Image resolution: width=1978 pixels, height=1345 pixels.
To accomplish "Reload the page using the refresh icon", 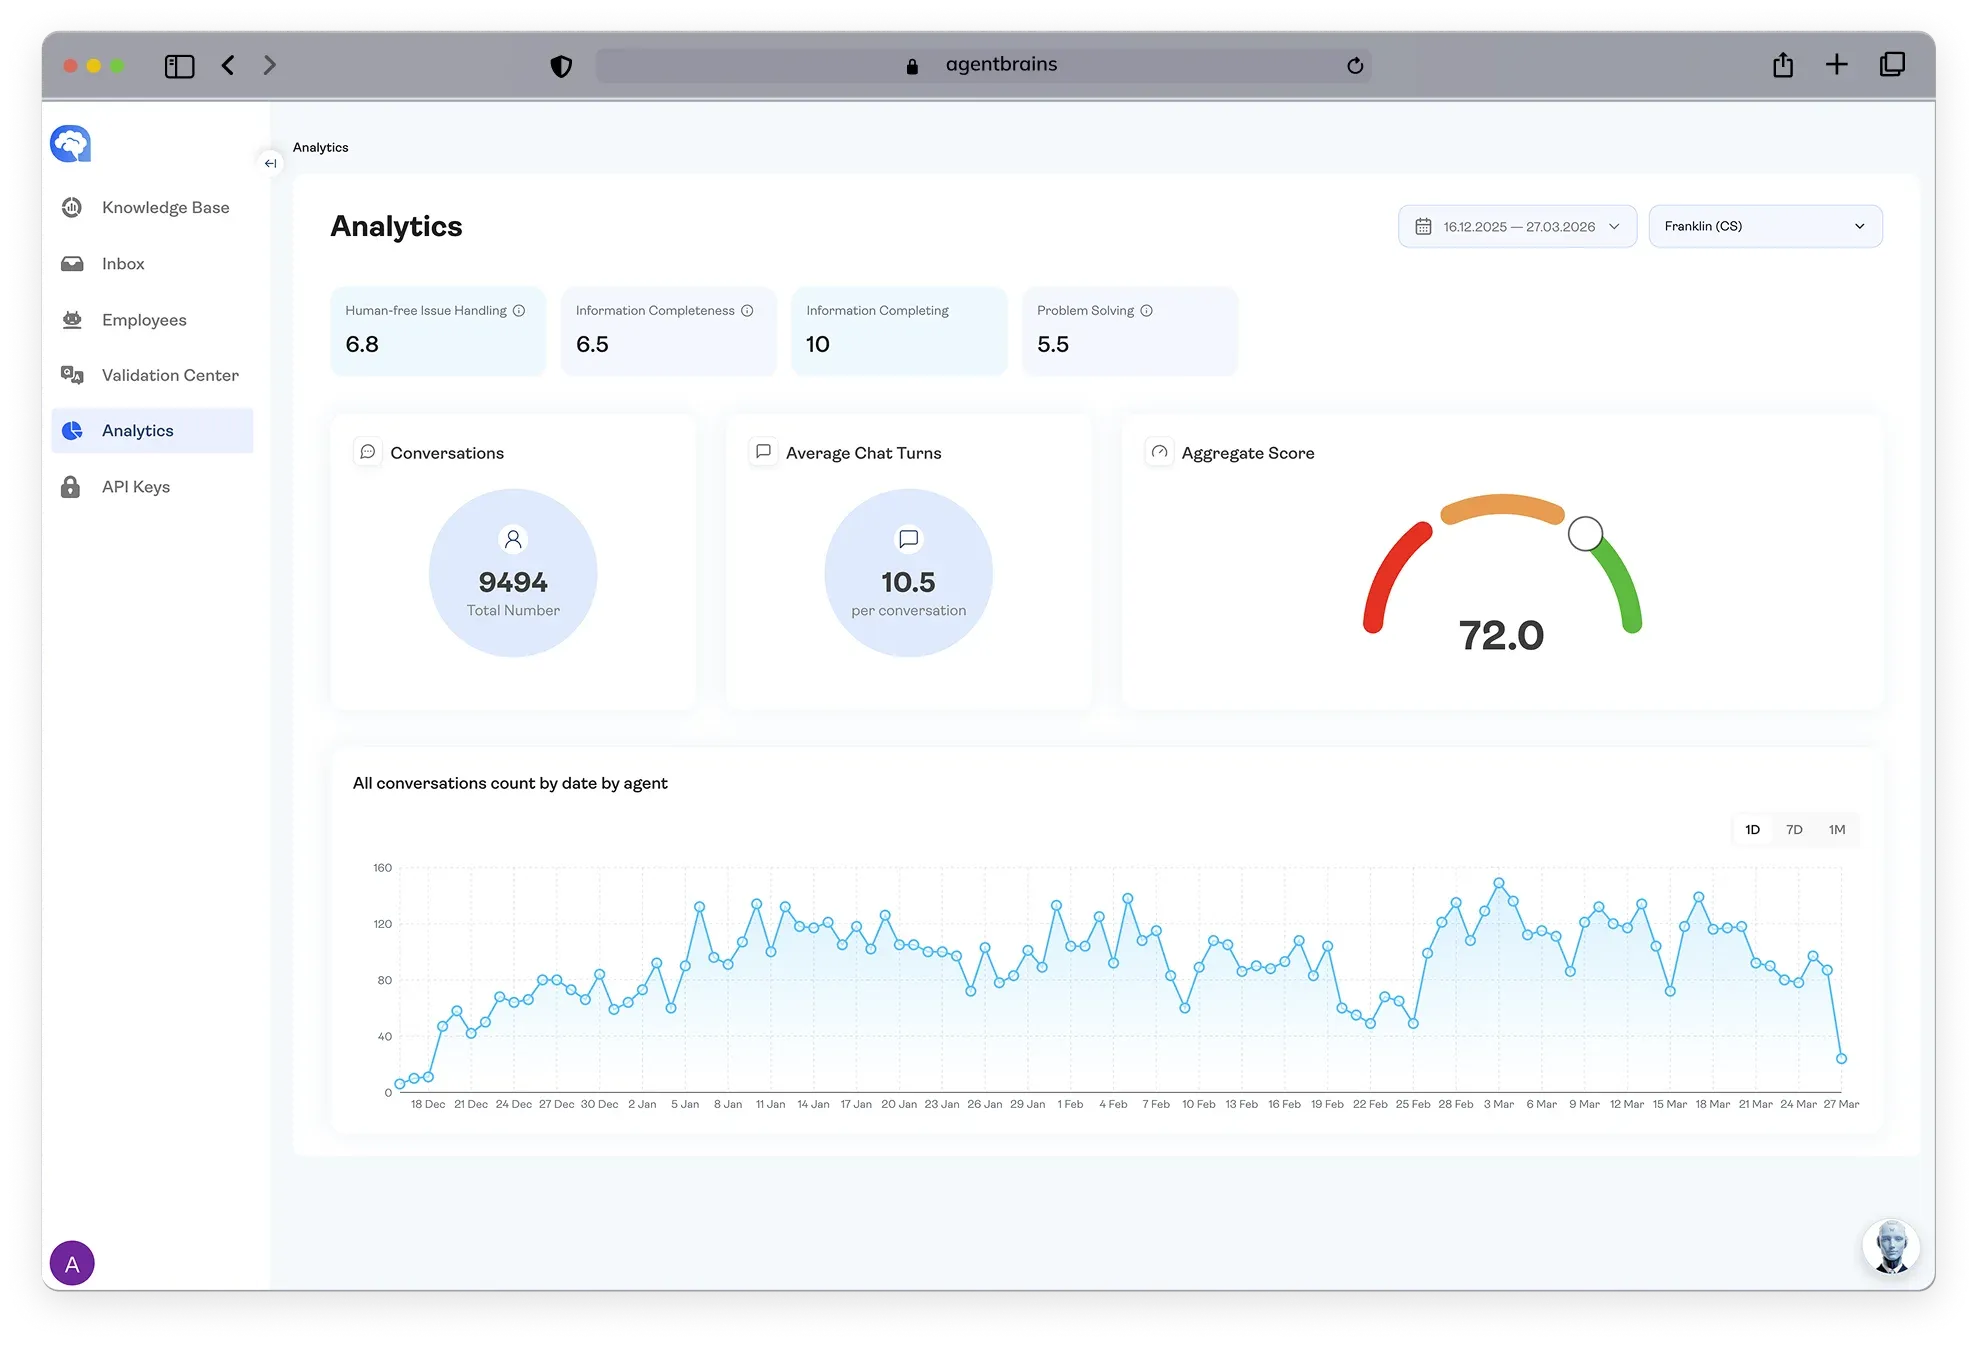I will (1355, 66).
